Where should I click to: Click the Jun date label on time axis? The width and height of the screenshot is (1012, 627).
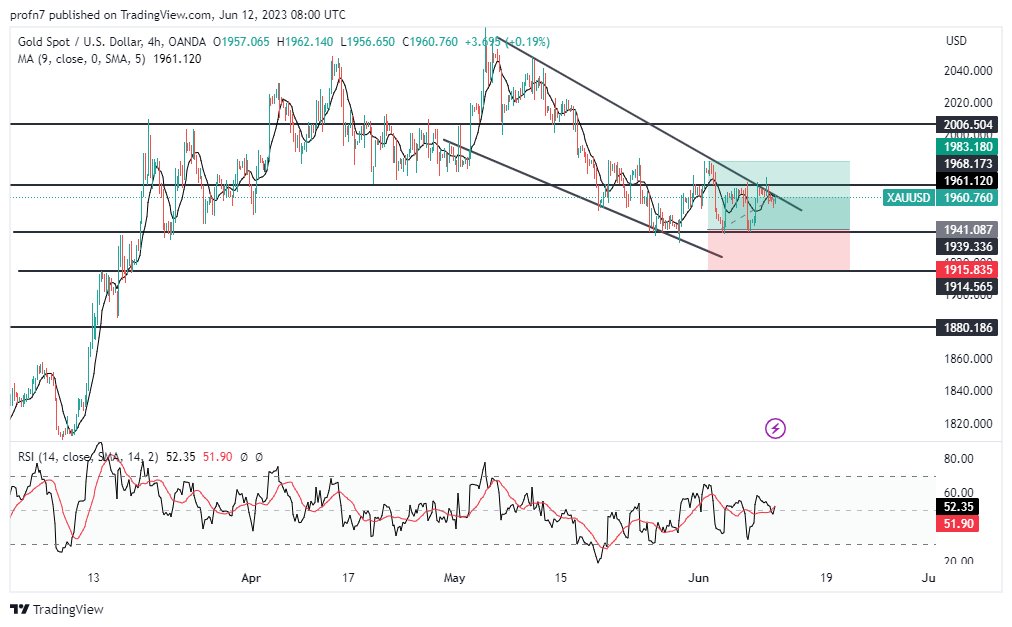point(698,578)
